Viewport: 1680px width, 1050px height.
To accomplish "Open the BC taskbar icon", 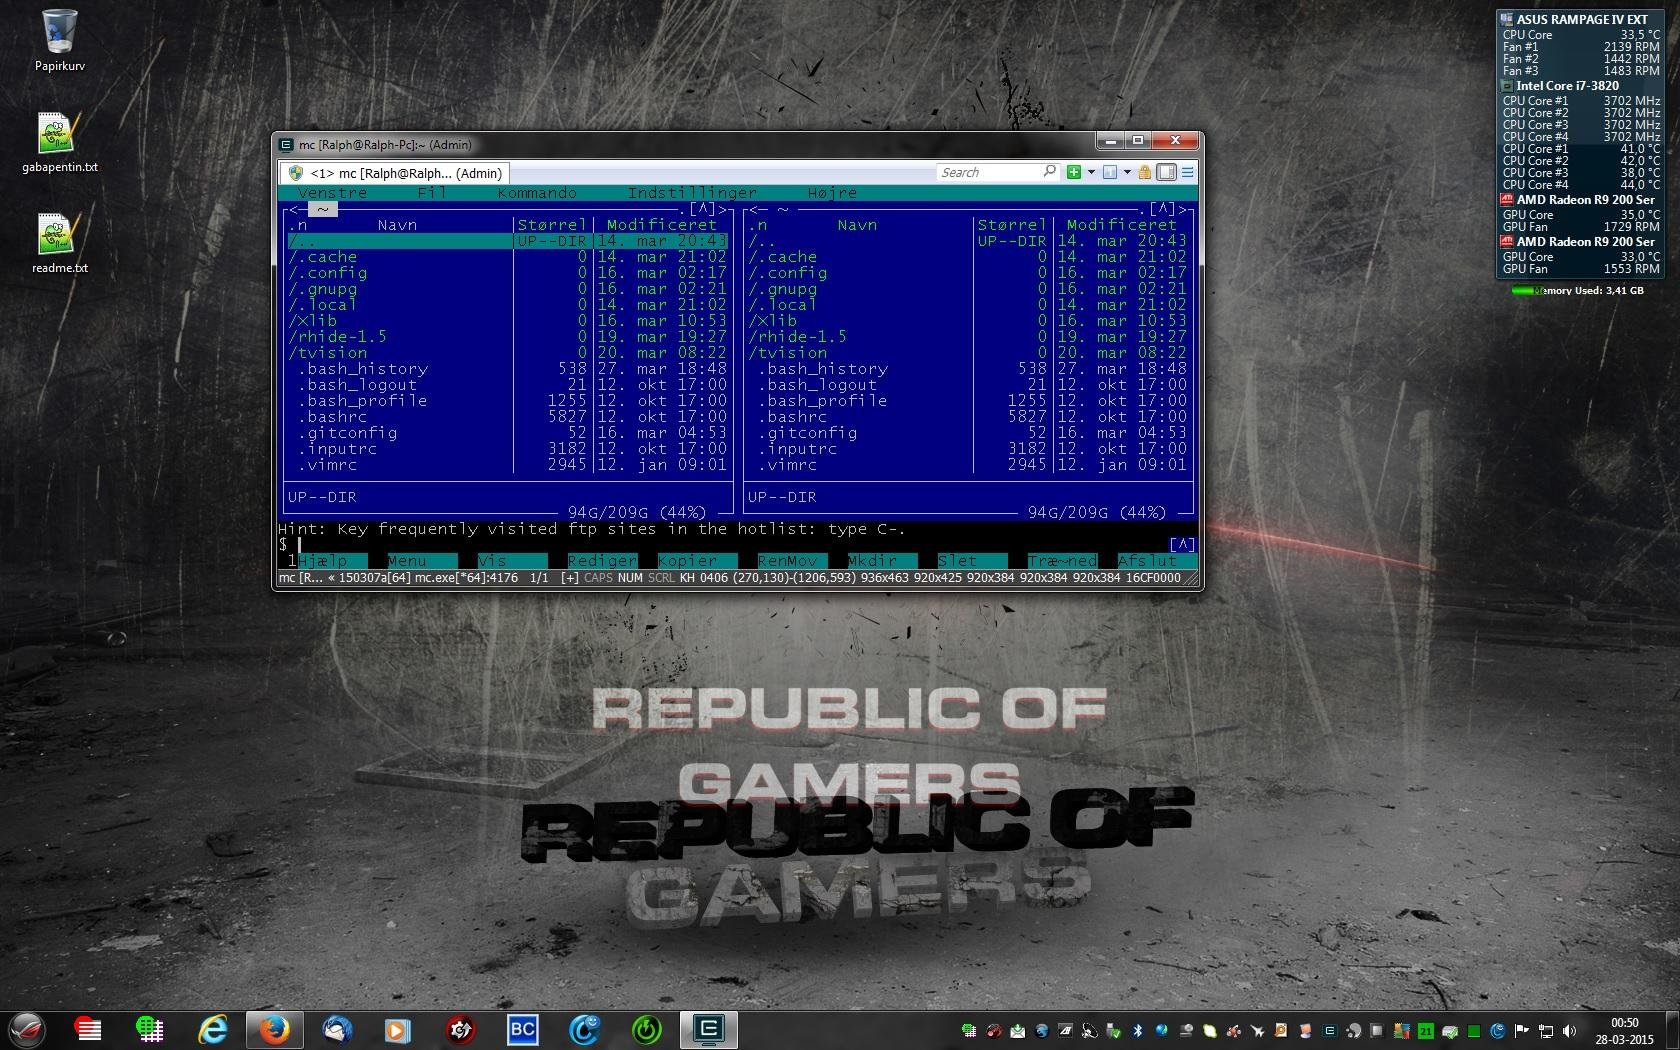I will click(x=522, y=1029).
